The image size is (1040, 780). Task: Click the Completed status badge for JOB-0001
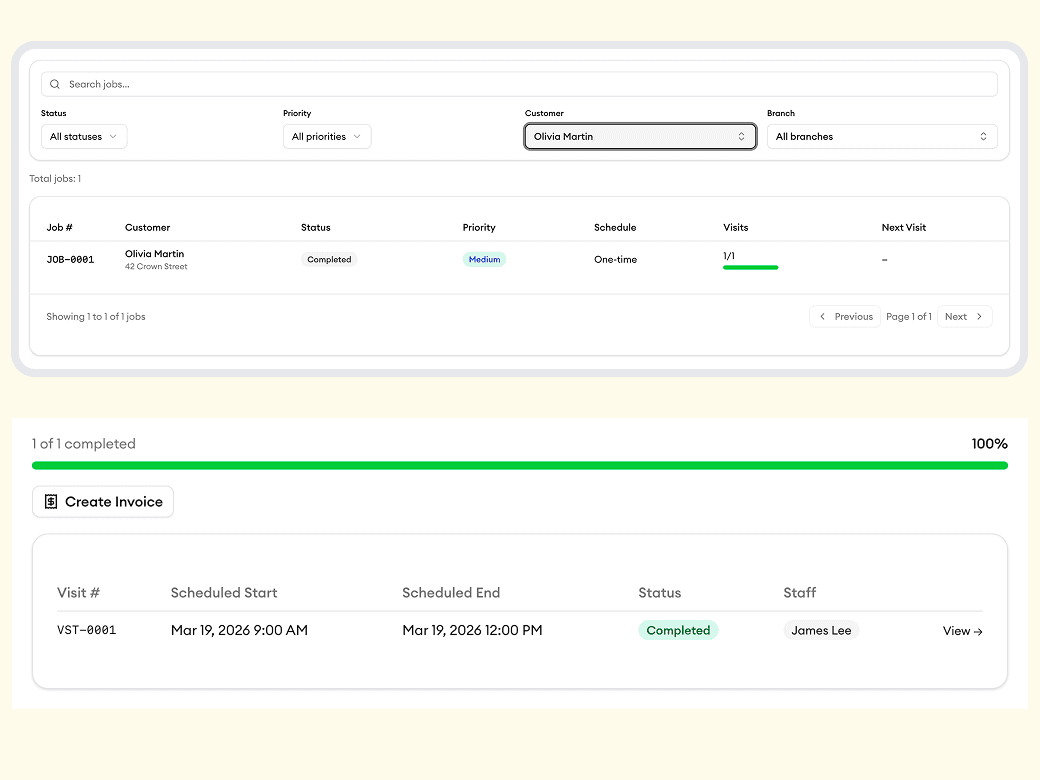[329, 260]
